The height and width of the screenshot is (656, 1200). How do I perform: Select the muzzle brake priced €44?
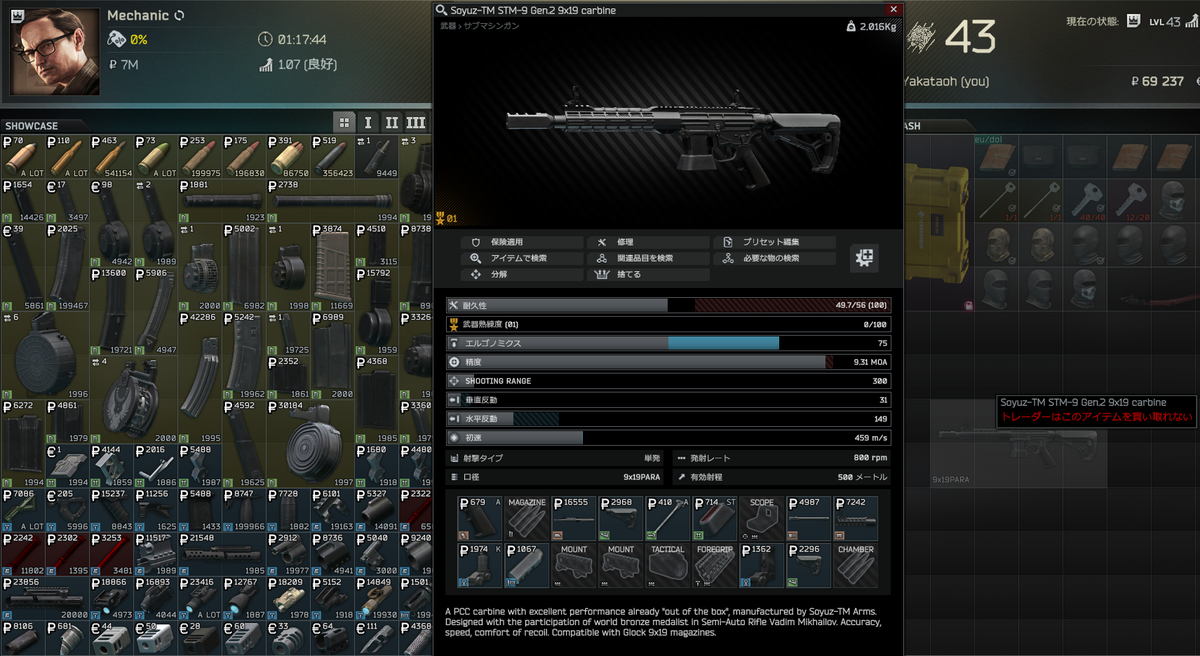click(111, 637)
